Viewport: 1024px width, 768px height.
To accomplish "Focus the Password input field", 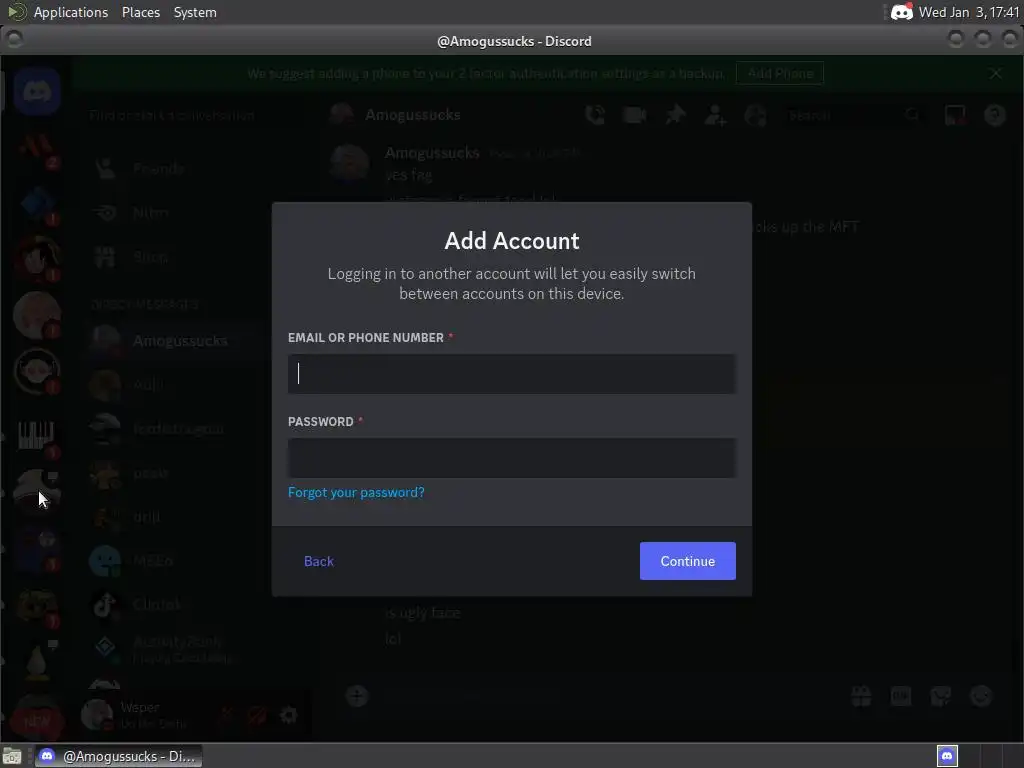I will [511, 458].
